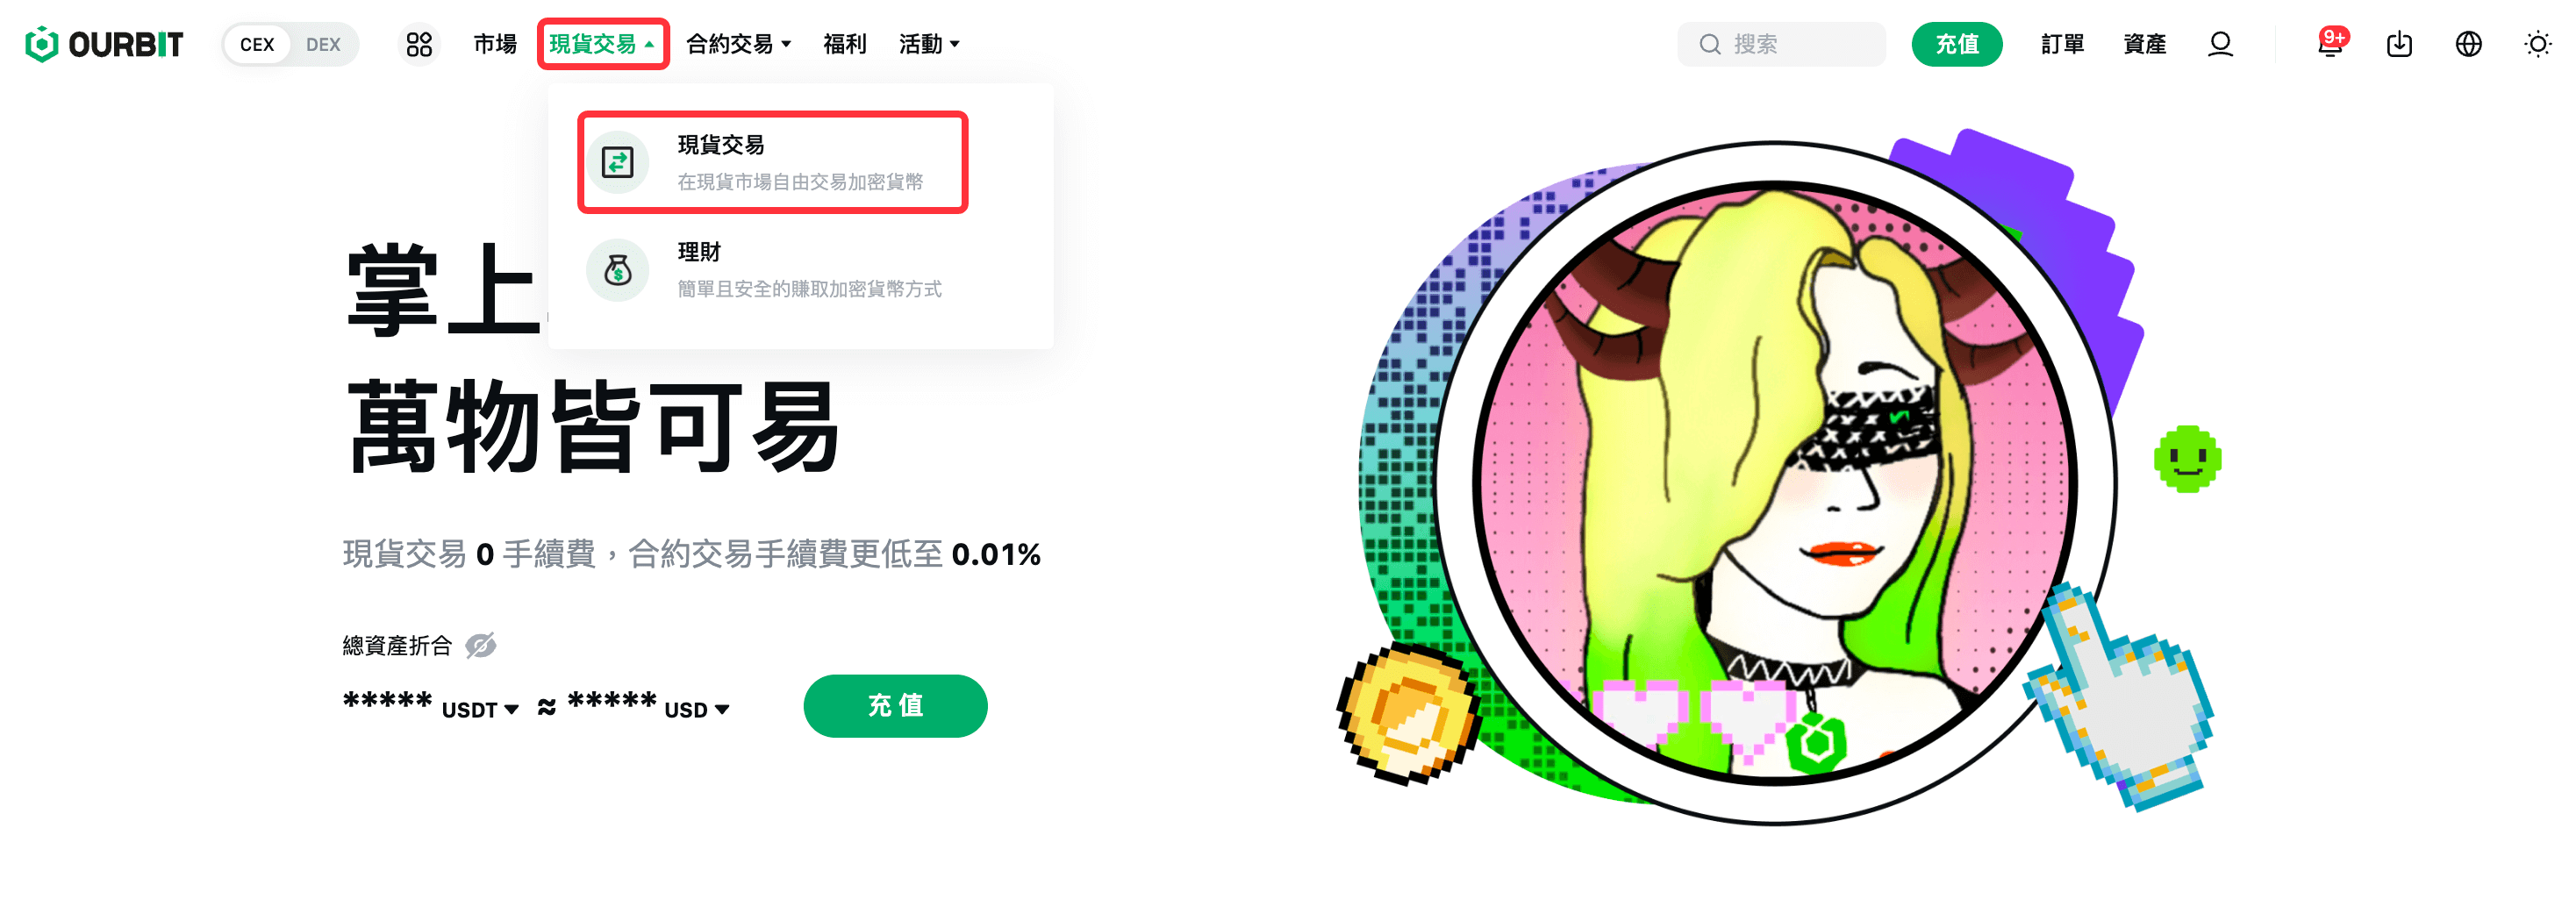Click the 理財 money bag icon

[617, 270]
